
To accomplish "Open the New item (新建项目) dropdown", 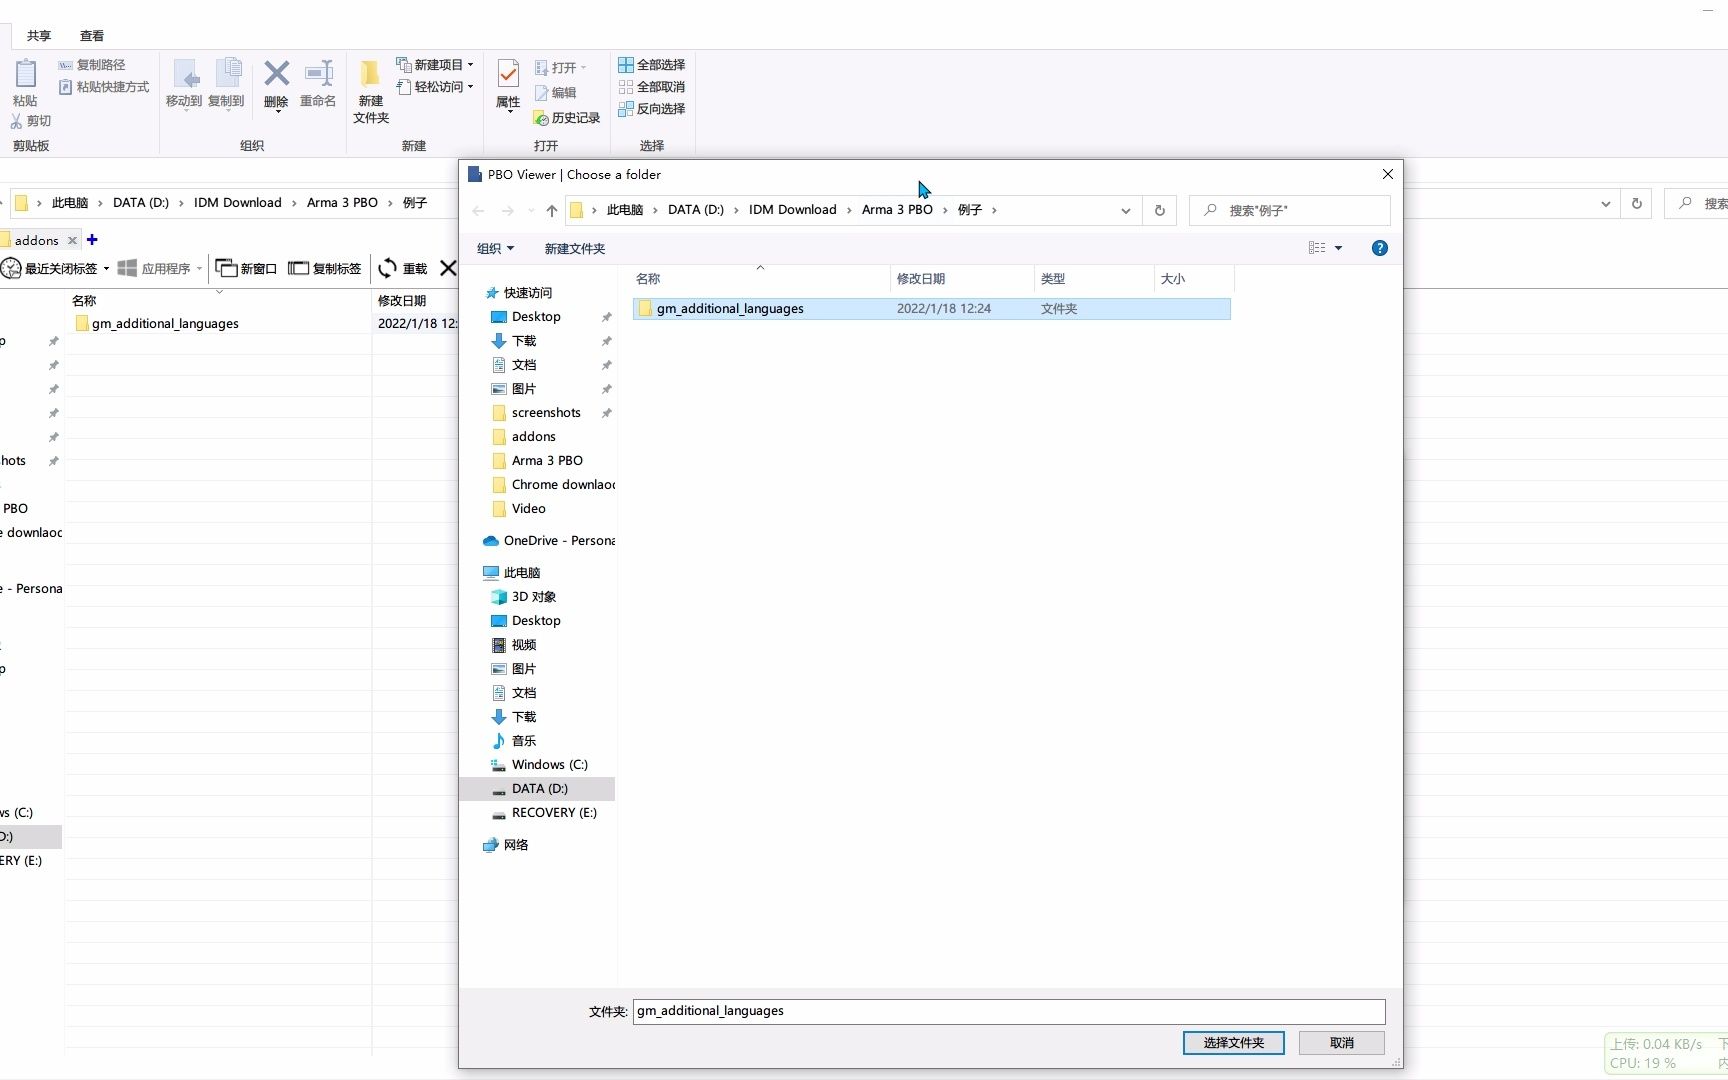I will (436, 65).
